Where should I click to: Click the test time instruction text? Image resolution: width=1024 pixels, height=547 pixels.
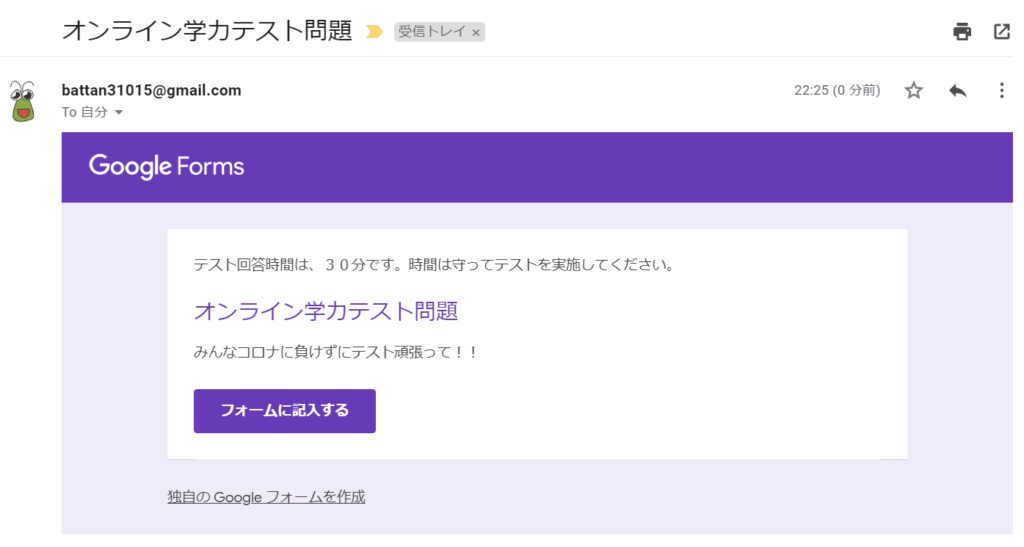pyautogui.click(x=434, y=264)
